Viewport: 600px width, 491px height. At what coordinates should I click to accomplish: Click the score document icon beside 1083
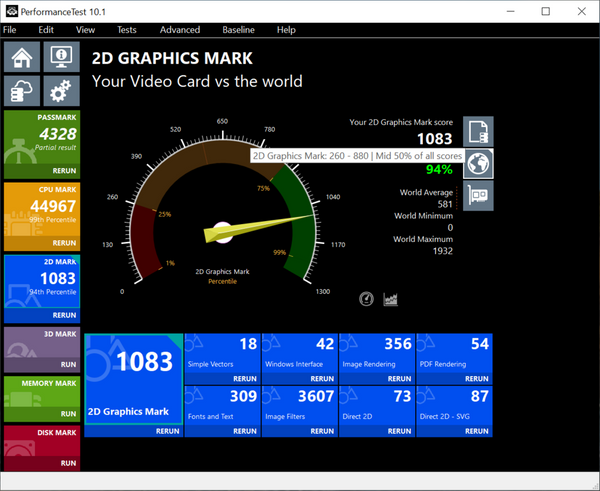[x=479, y=131]
